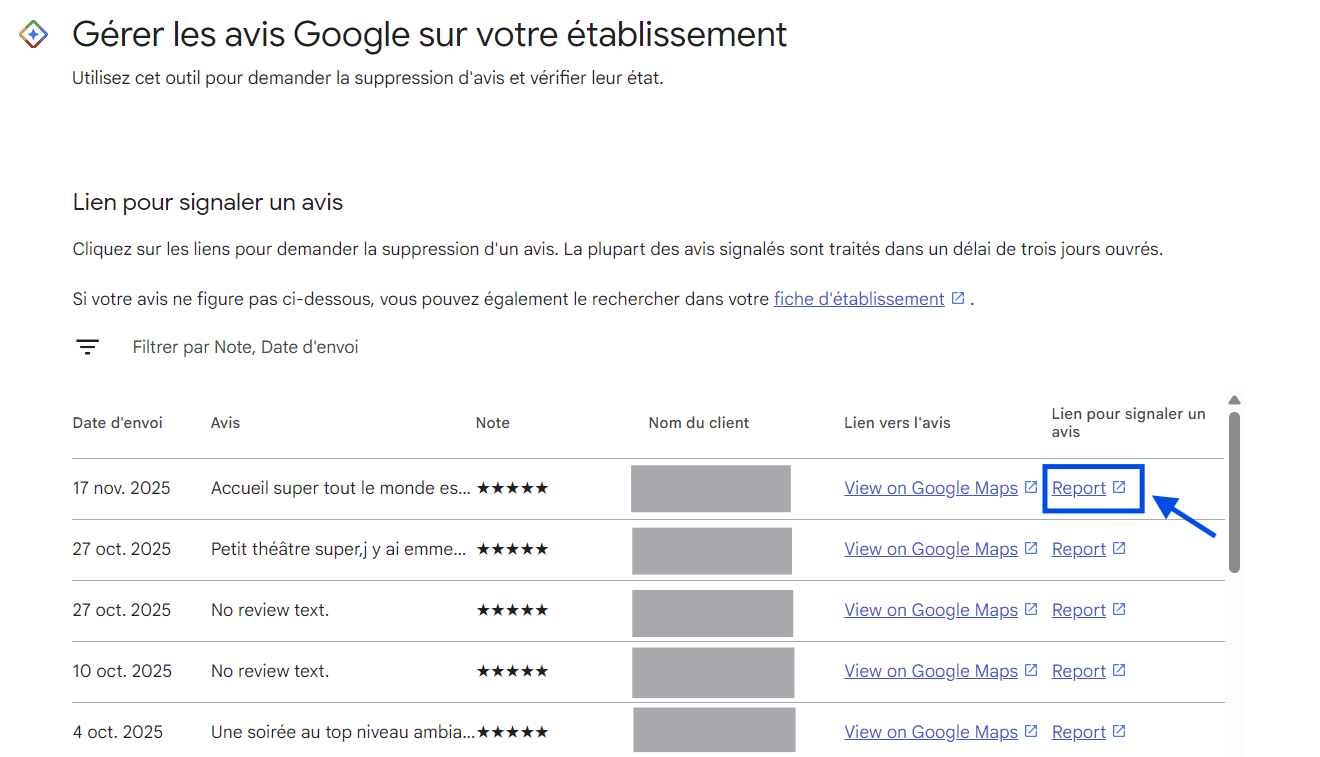1320x757 pixels.
Task: Open the Filtrer par Note, Date d'envoi control
Action: 245,346
